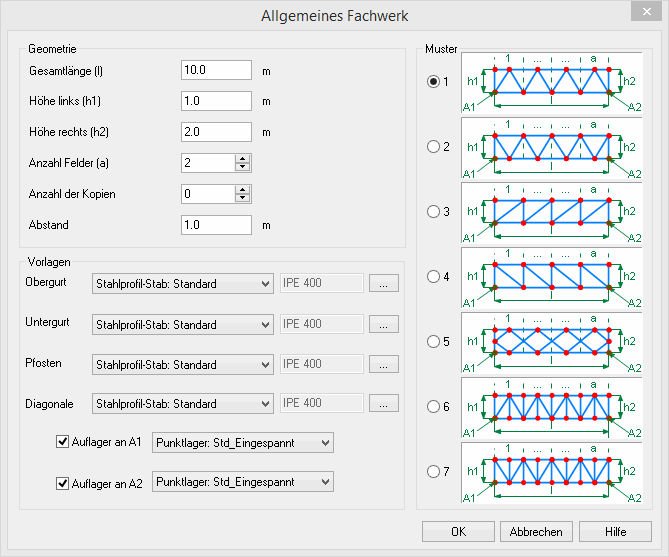Viewport: 669px width, 557px height.
Task: Open the Pfosten template dropdown
Action: click(183, 365)
